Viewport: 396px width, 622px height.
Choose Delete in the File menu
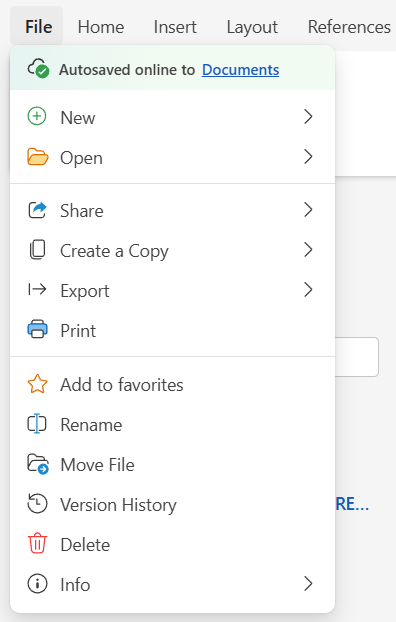click(172, 545)
